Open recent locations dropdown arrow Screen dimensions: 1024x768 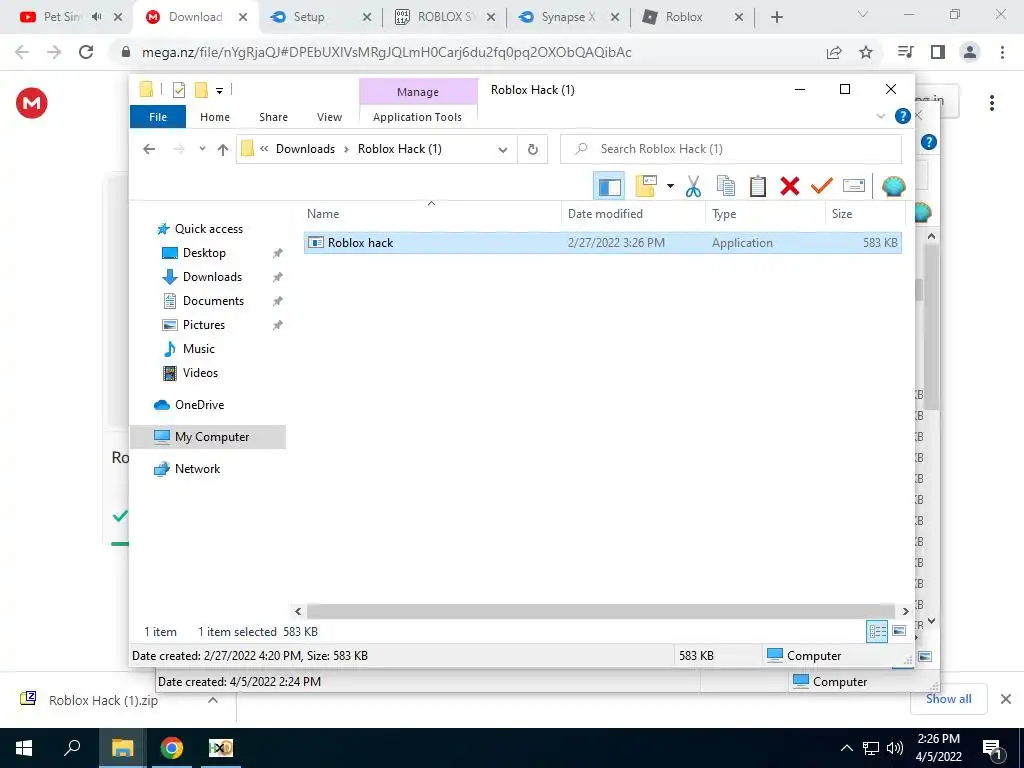202,149
